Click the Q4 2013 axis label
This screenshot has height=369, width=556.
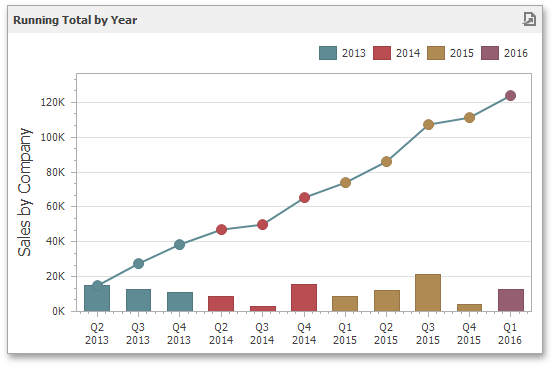[179, 334]
